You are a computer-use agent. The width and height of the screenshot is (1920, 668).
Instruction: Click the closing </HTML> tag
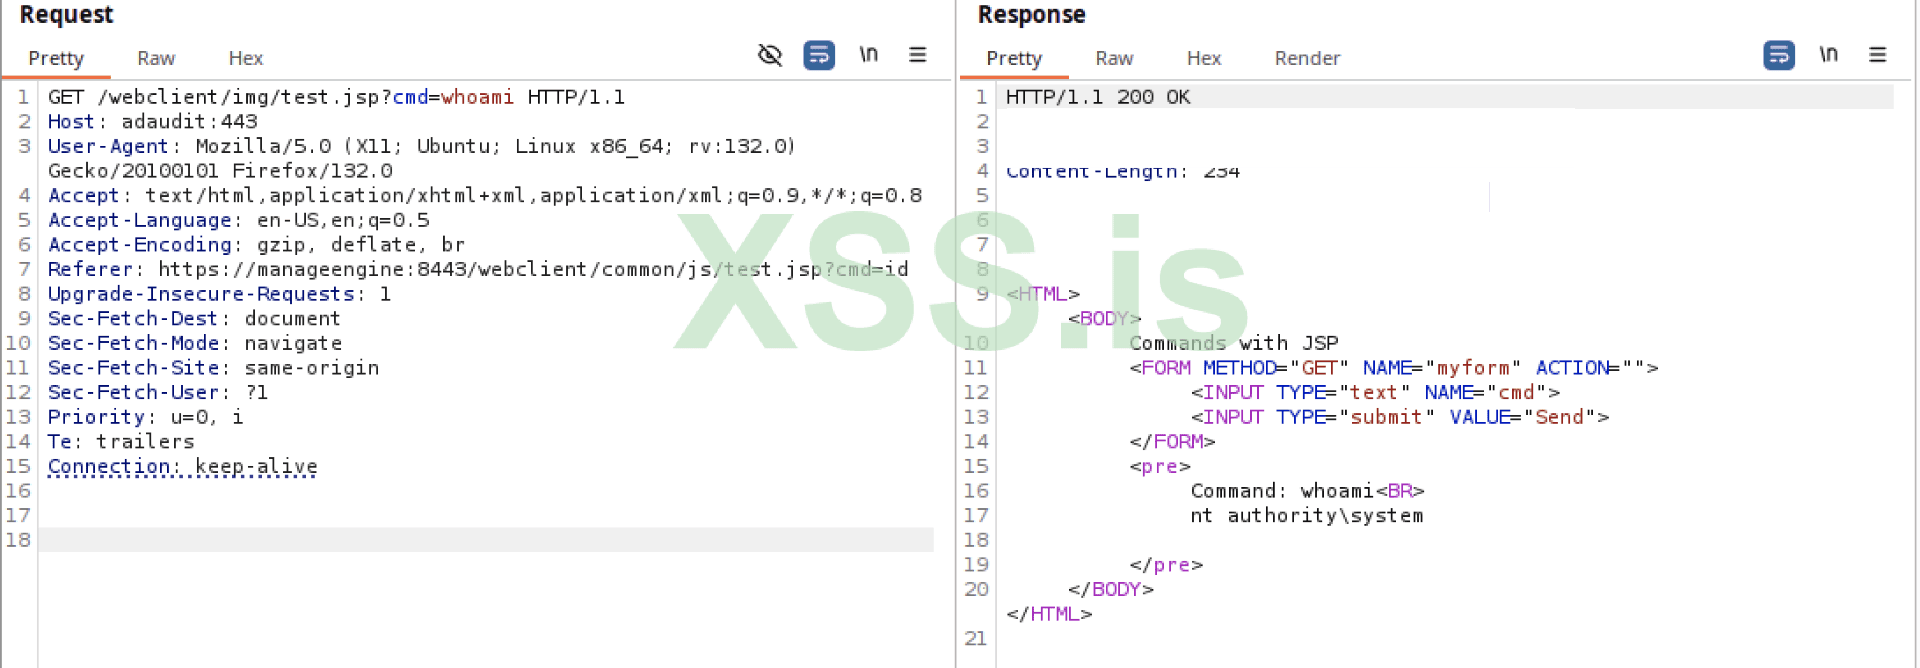pyautogui.click(x=1049, y=614)
